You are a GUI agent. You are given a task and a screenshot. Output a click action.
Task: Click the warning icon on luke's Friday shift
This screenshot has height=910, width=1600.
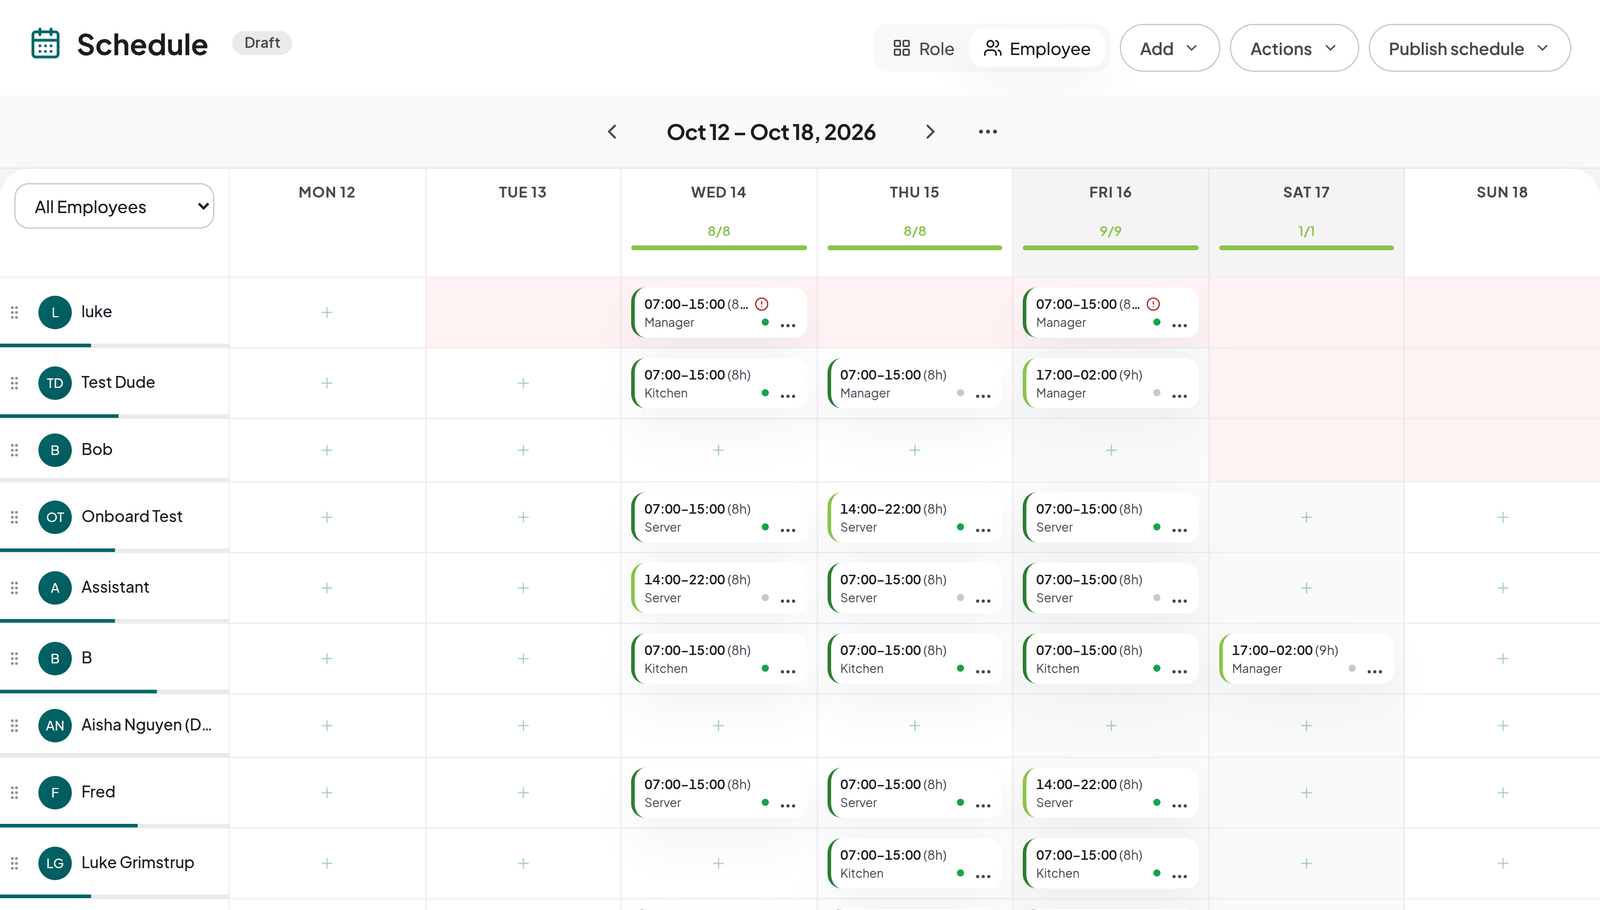pyautogui.click(x=1153, y=304)
